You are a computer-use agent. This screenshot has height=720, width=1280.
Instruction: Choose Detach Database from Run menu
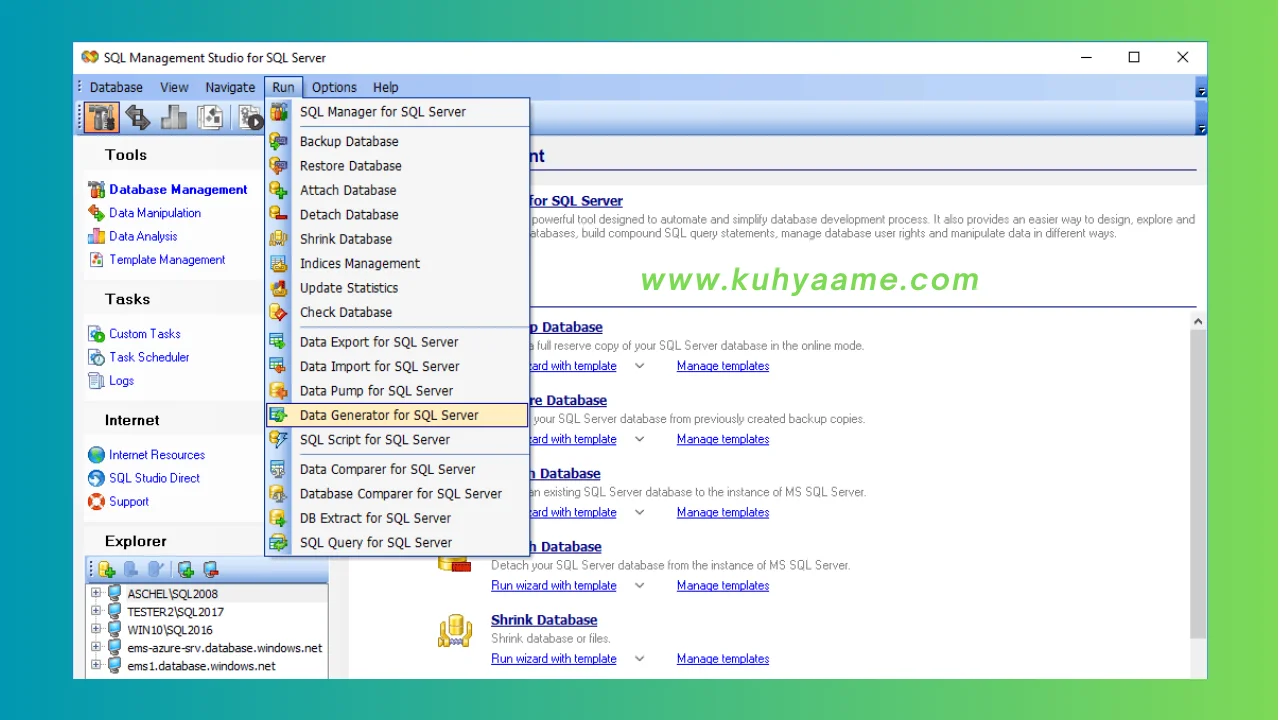(397, 215)
